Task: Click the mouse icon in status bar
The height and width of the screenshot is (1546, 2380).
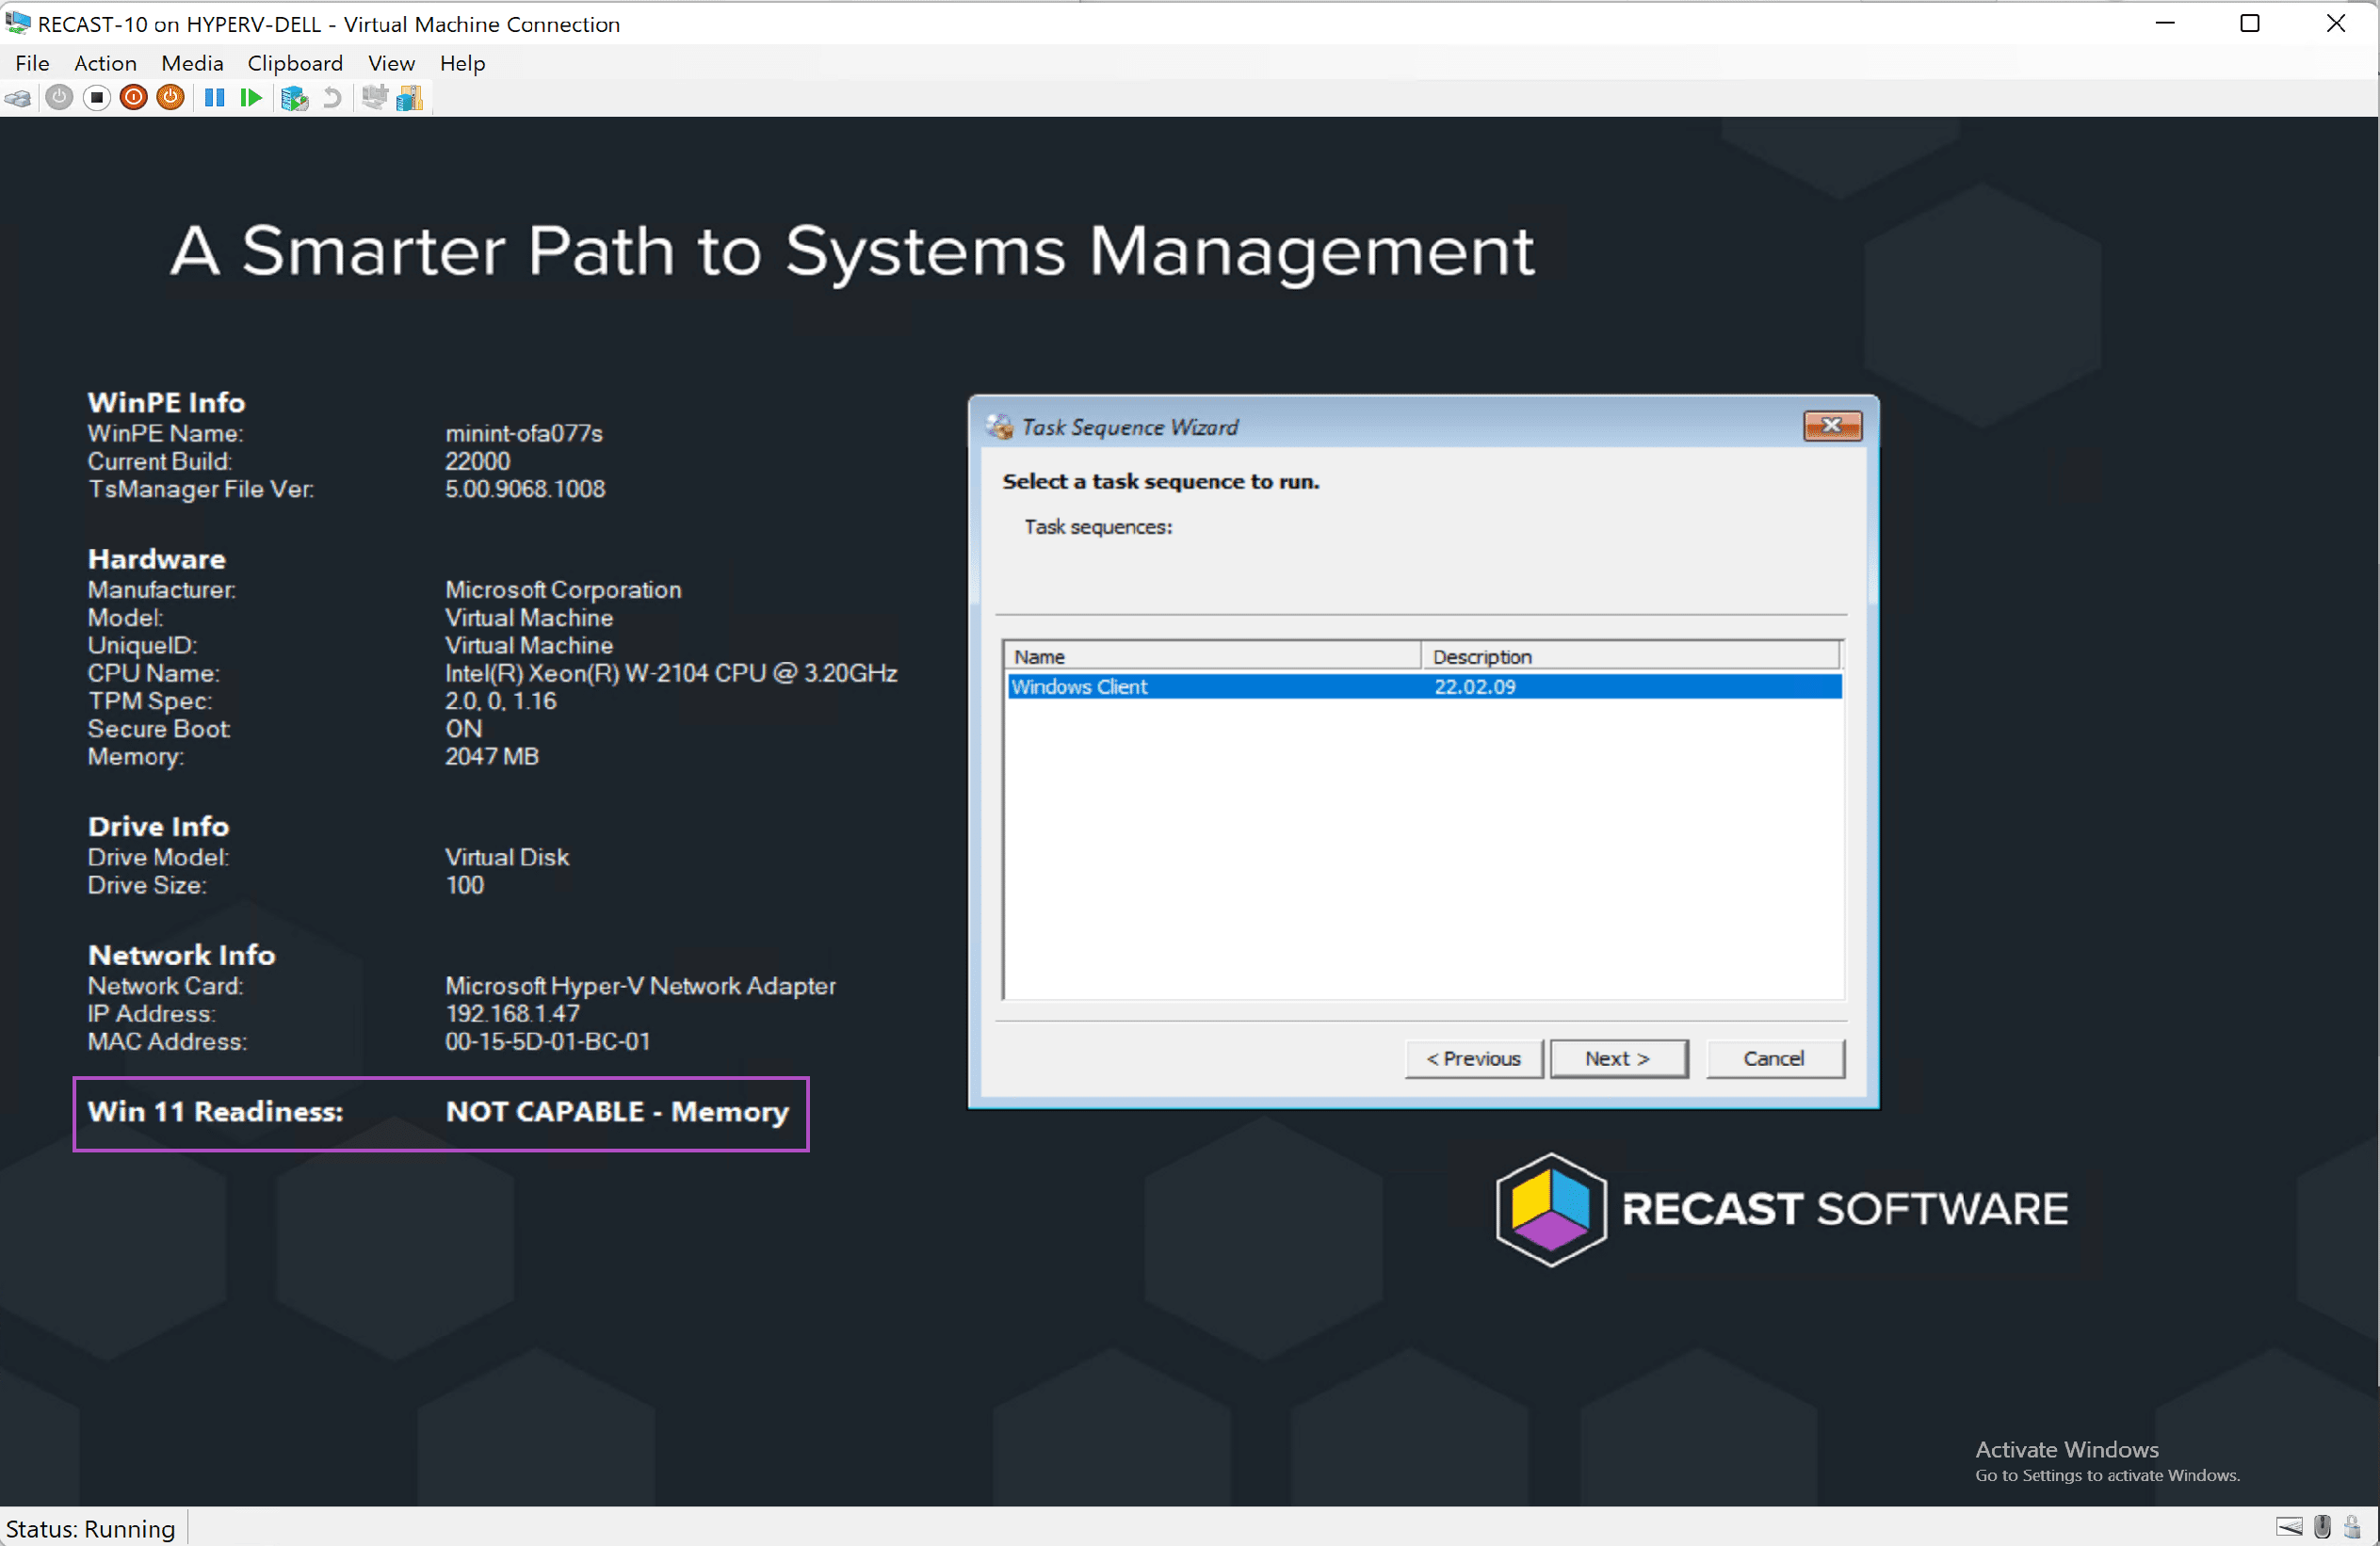Action: point(2323,1527)
